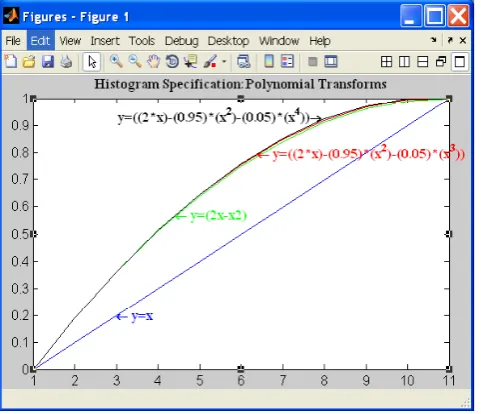Click the Show Plot Tools and Dock icon

[331, 62]
